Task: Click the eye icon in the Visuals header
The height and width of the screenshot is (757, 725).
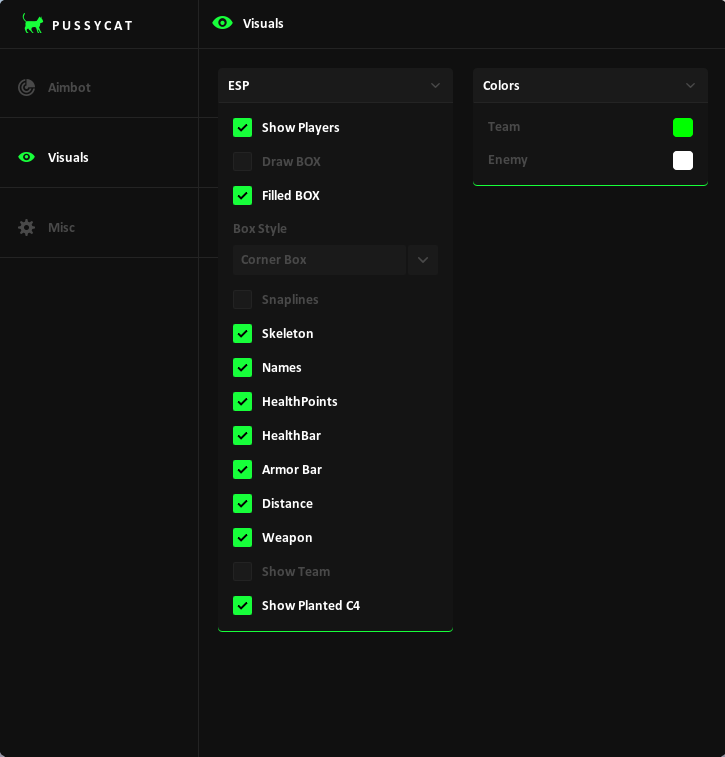Action: coord(223,23)
